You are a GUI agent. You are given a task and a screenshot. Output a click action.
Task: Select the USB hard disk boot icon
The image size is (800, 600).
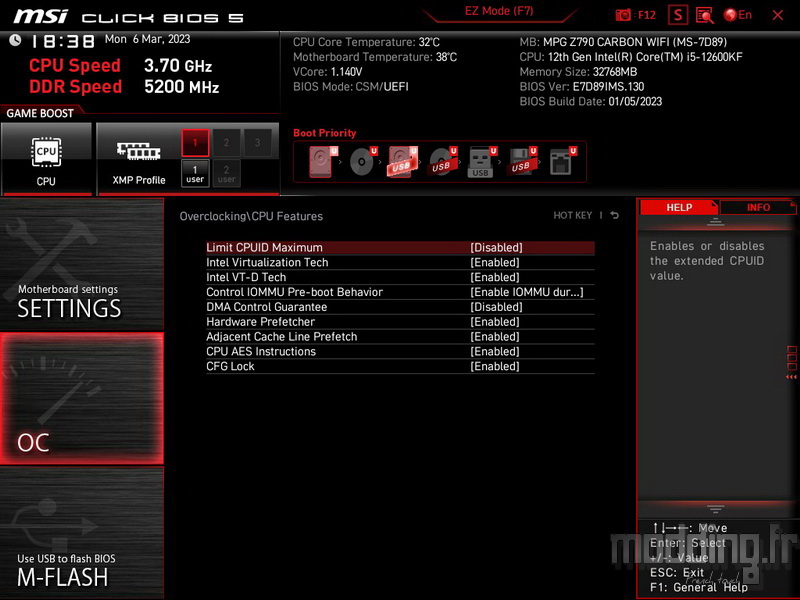403,161
